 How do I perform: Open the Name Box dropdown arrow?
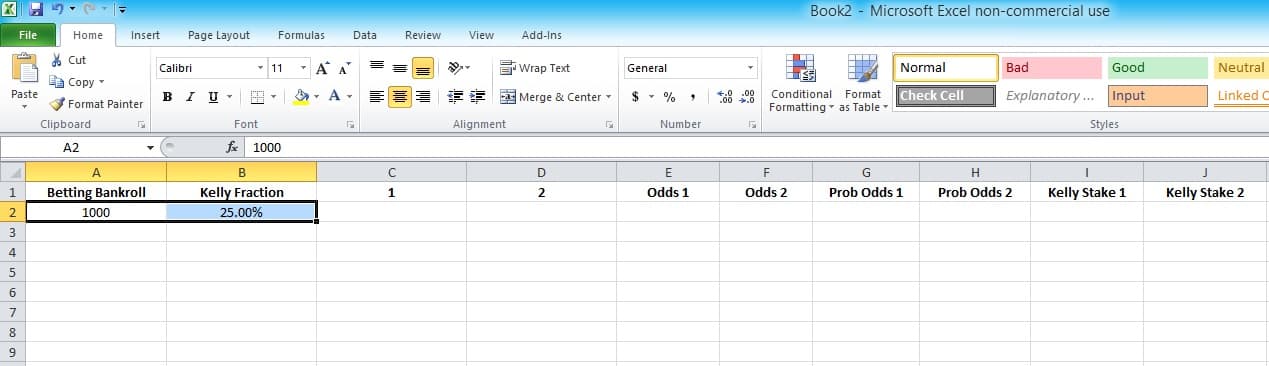click(x=150, y=147)
